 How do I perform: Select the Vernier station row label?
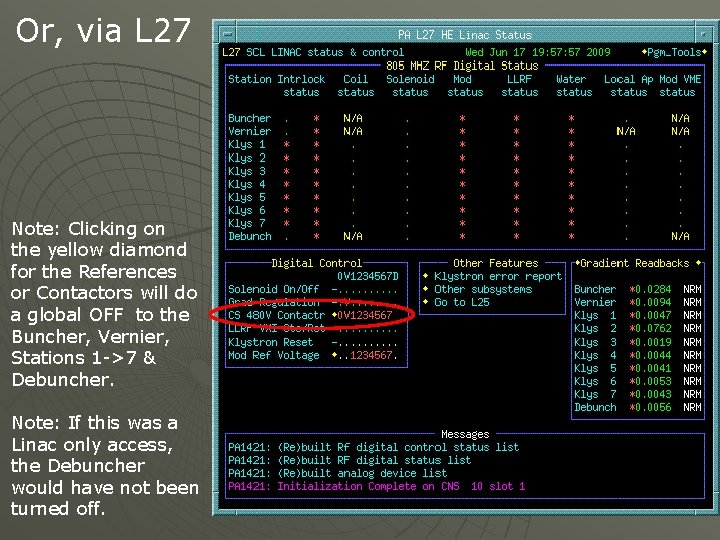pyautogui.click(x=249, y=131)
